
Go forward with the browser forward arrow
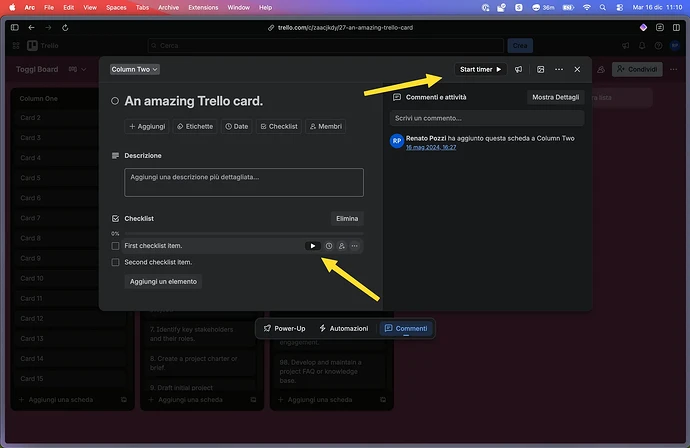pos(48,28)
